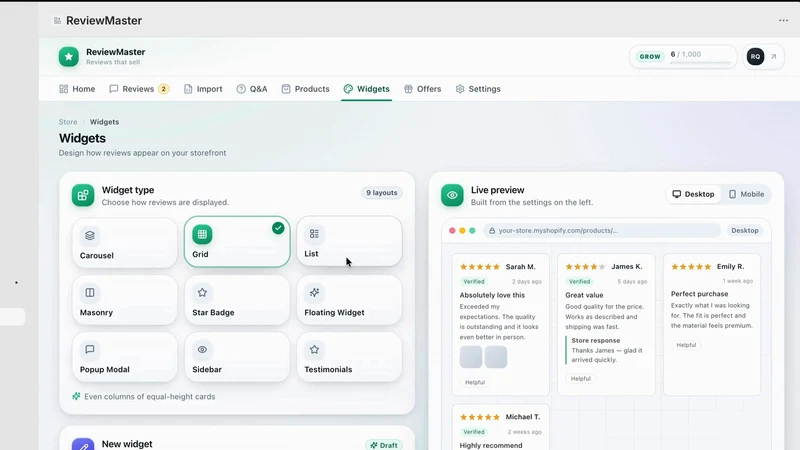Image resolution: width=800 pixels, height=450 pixels.
Task: Pick the Star Badge widget icon
Action: point(202,292)
